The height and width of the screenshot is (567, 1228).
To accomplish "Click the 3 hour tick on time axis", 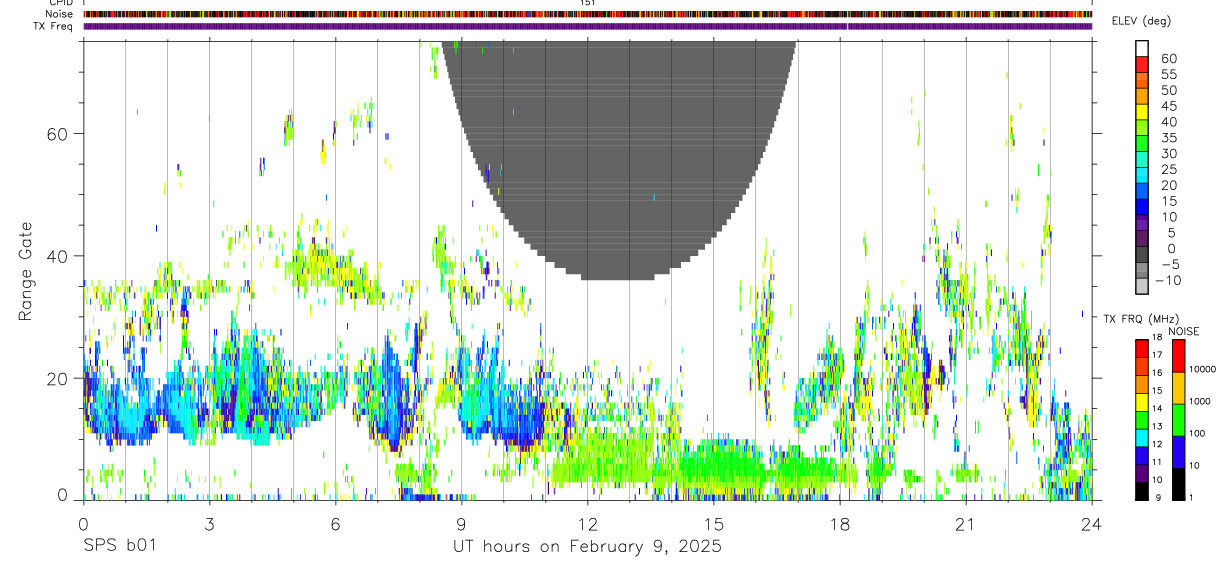I will click(209, 523).
